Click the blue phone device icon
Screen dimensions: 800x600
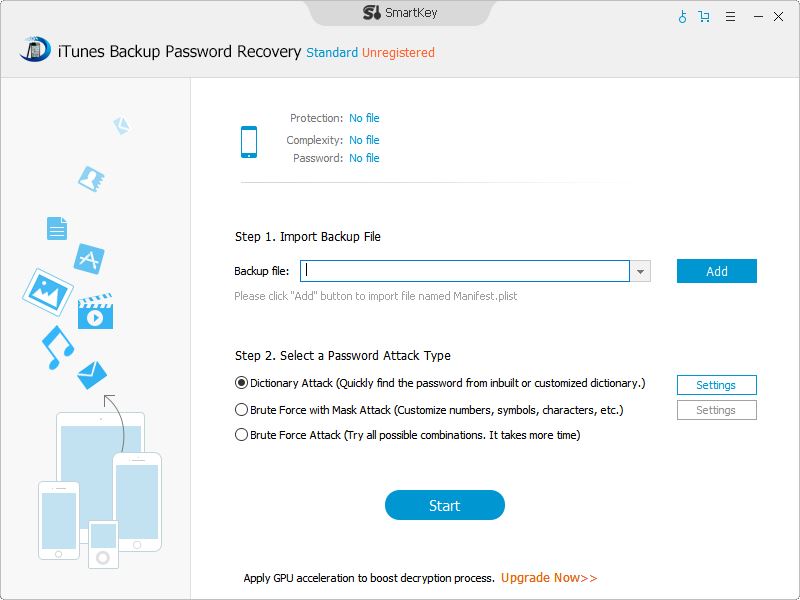pos(249,141)
